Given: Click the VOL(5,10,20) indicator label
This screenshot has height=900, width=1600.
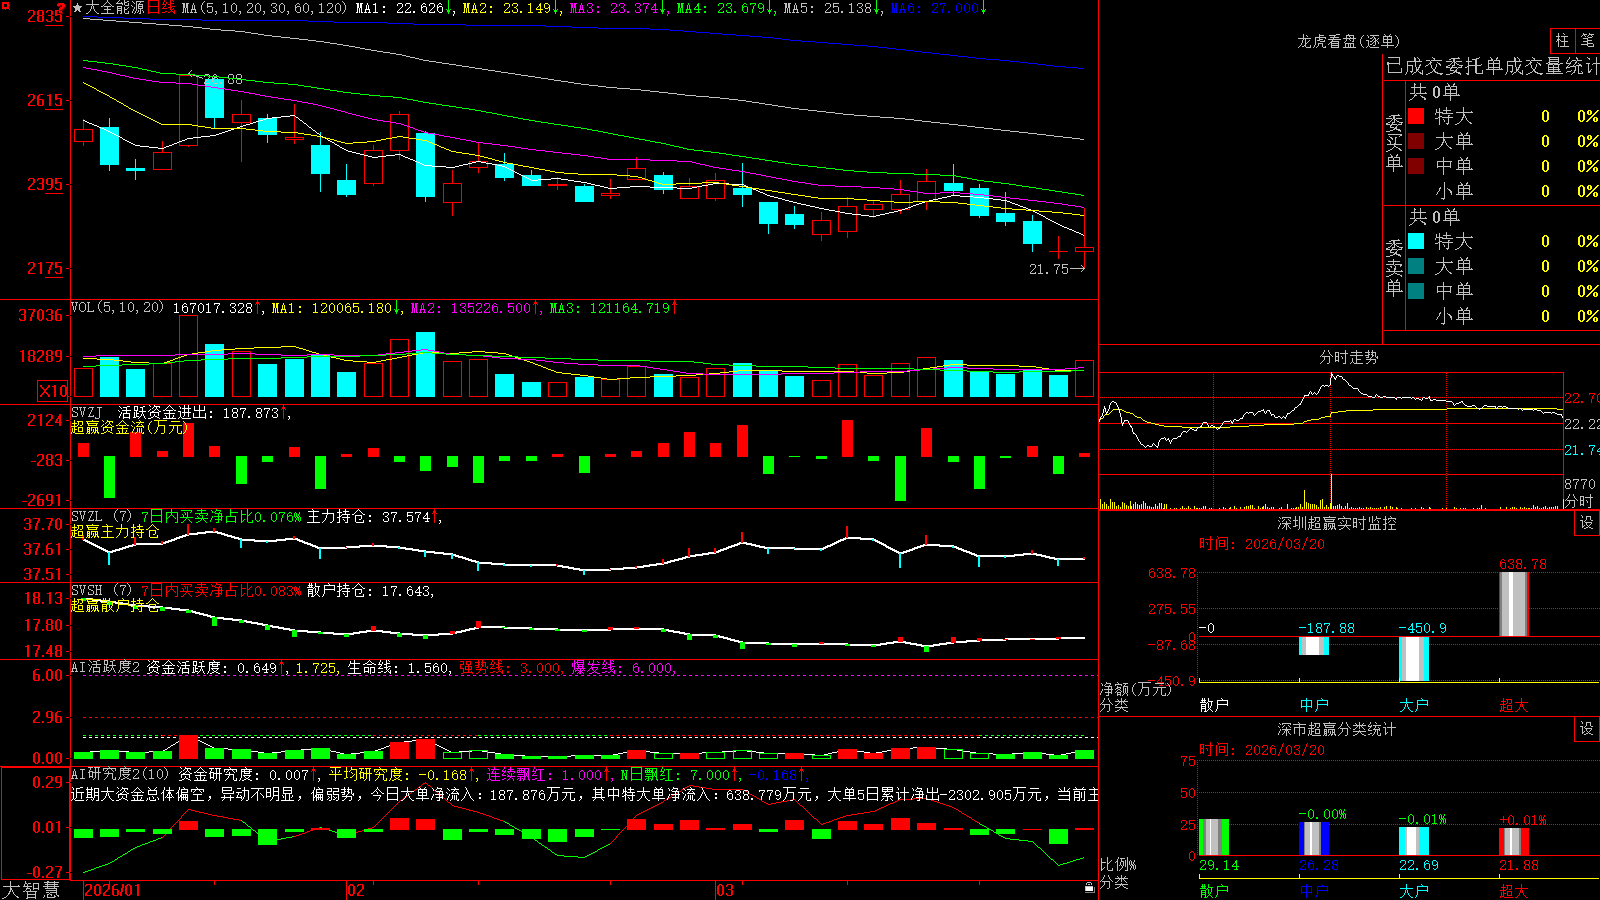Looking at the screenshot, I should point(117,307).
